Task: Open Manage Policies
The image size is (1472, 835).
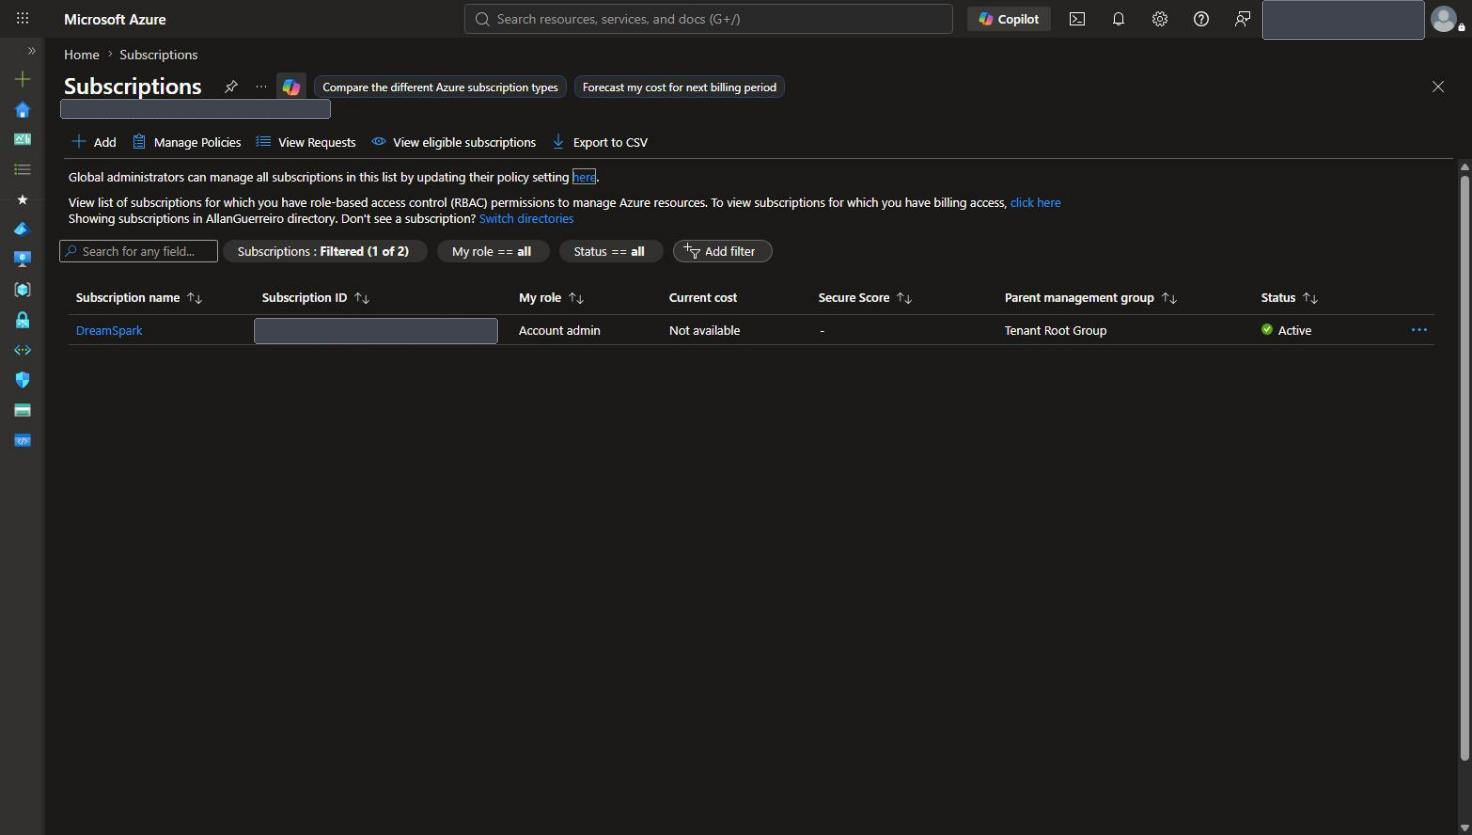Action: (187, 142)
